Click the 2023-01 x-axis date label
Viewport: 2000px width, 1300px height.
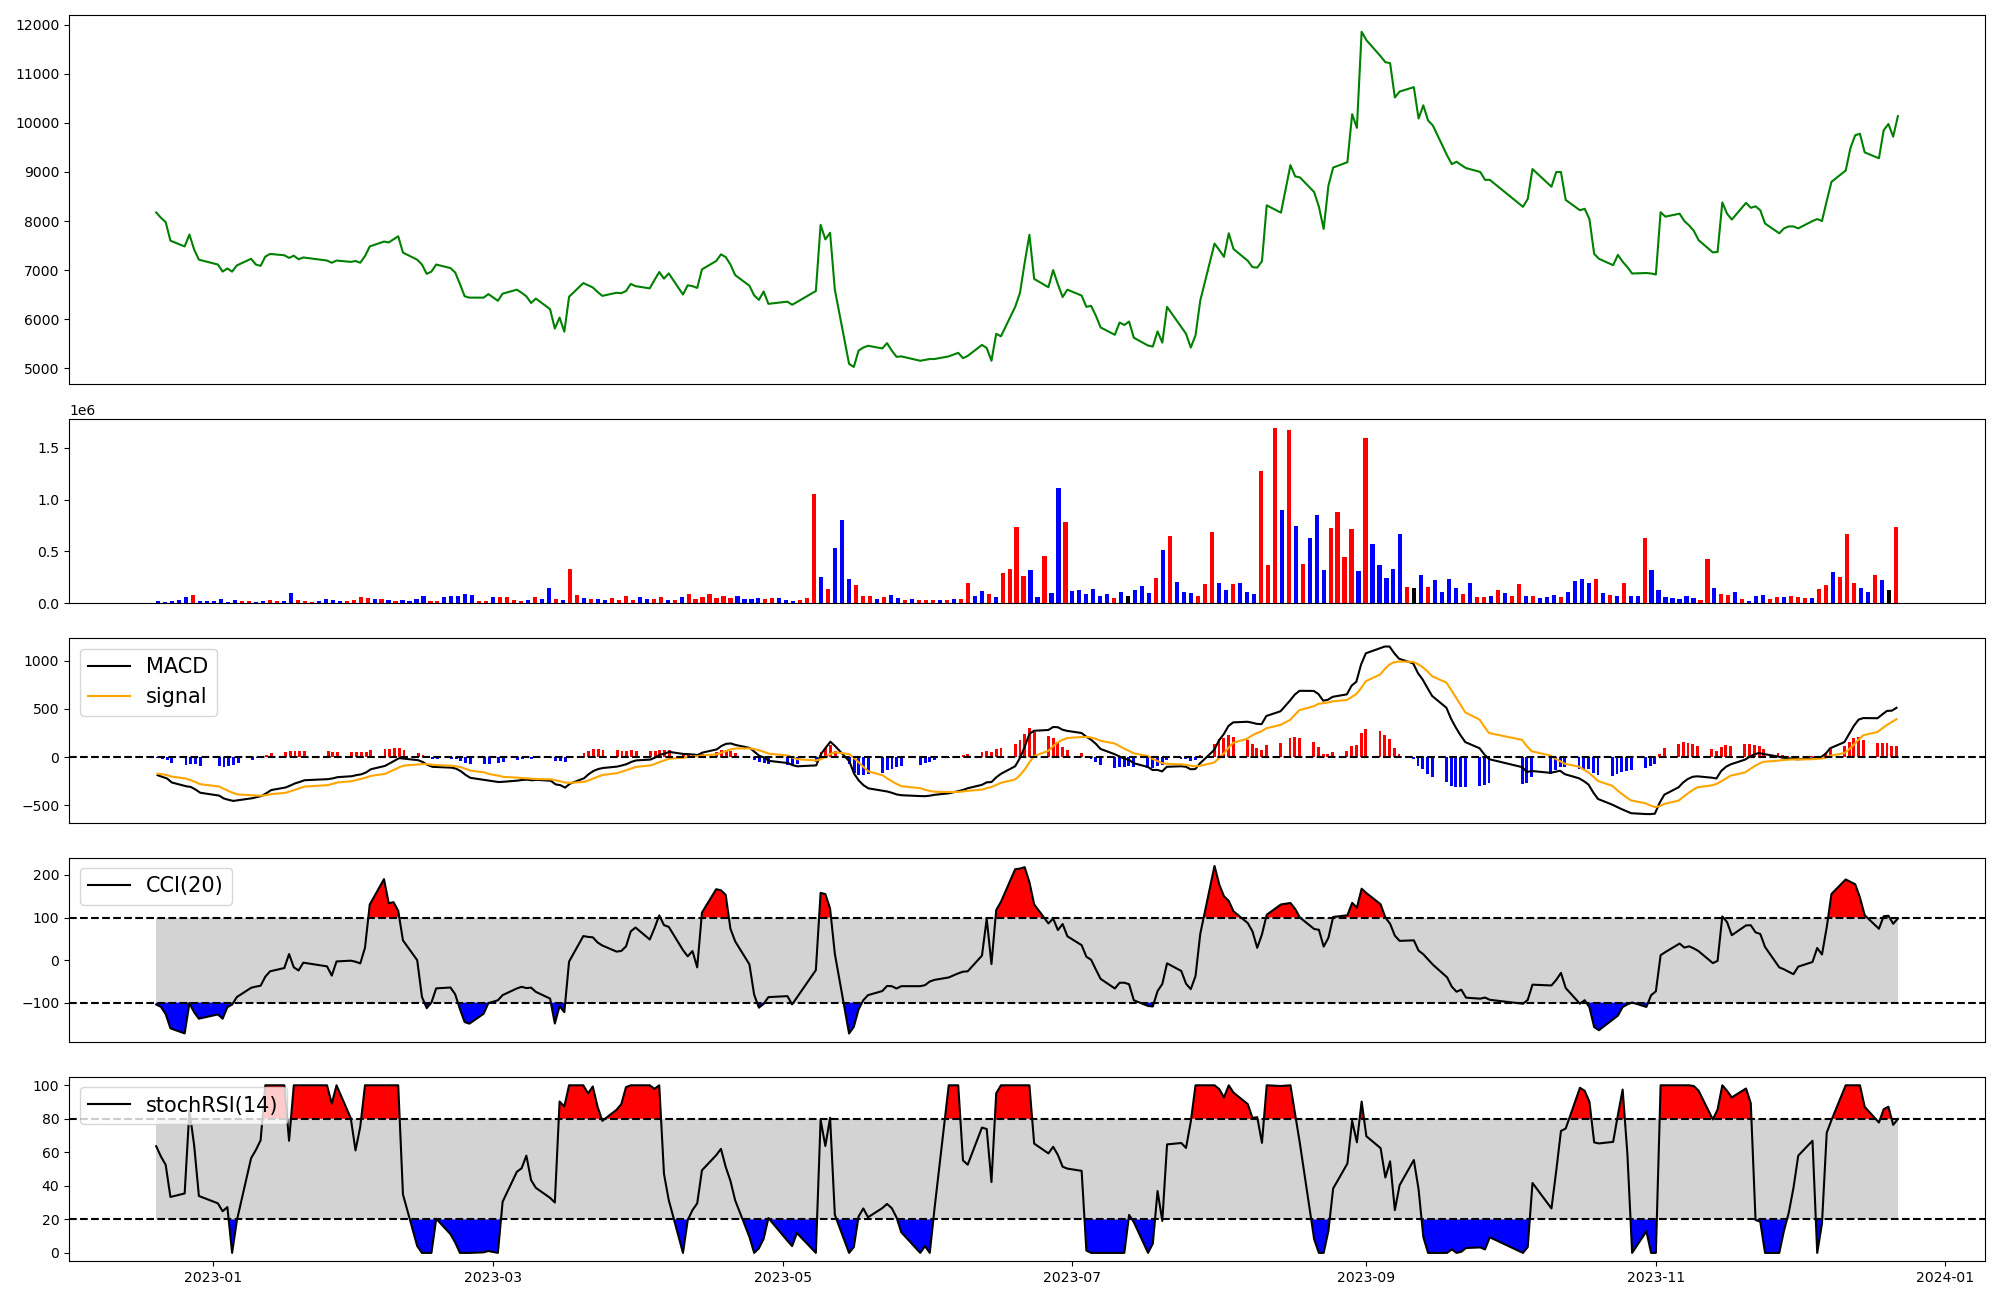pos(213,1277)
